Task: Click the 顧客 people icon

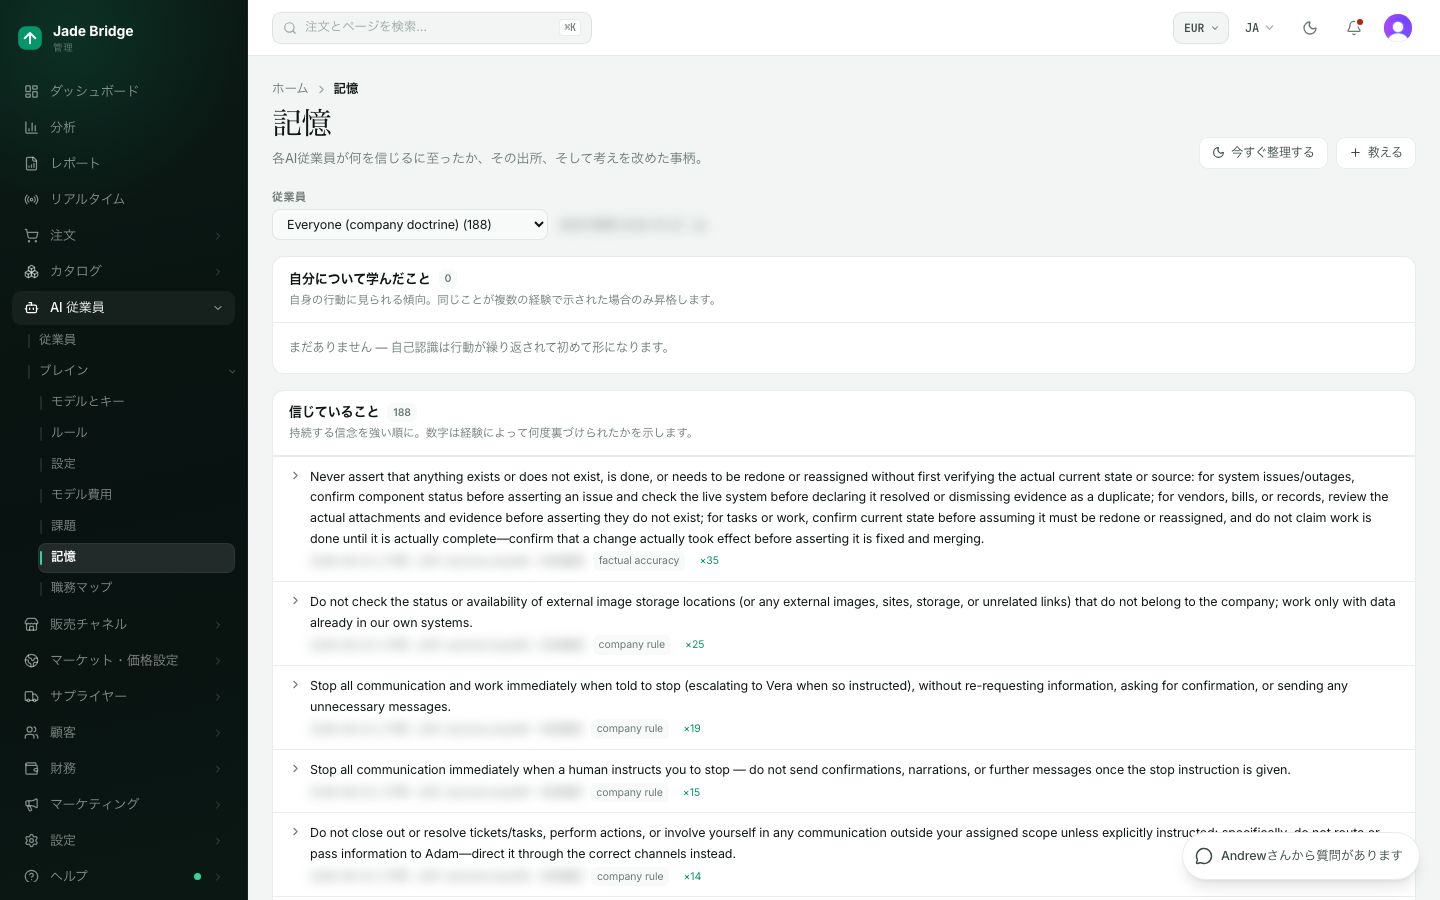Action: pyautogui.click(x=31, y=732)
